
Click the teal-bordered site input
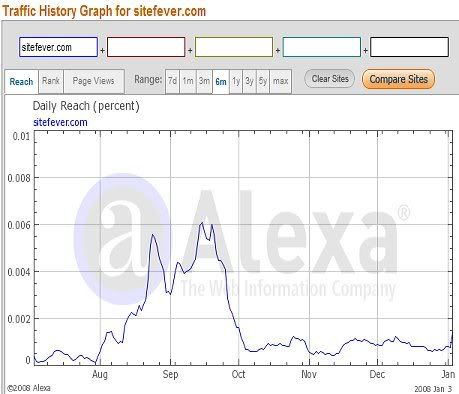322,47
